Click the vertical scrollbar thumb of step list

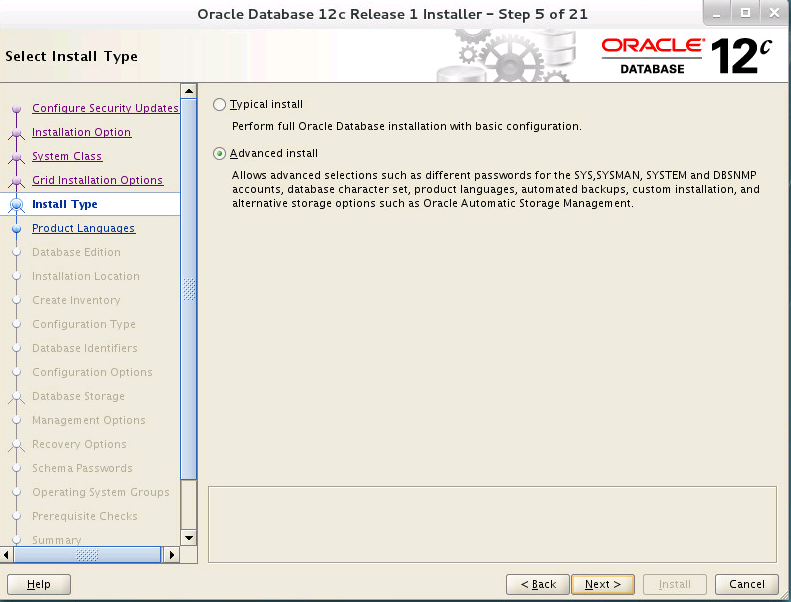click(189, 289)
